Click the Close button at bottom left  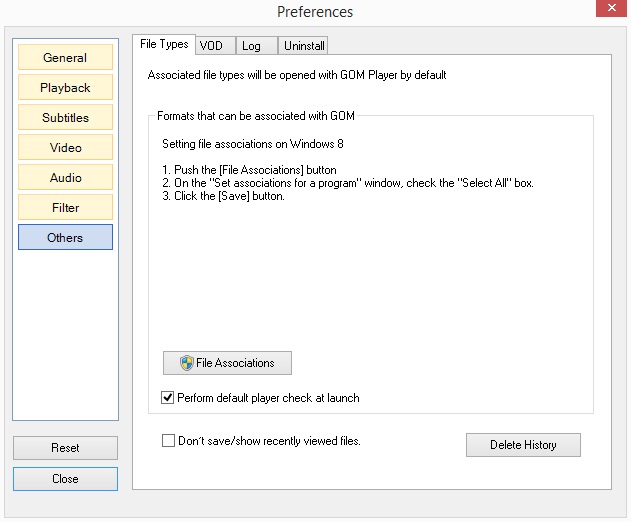tap(65, 479)
